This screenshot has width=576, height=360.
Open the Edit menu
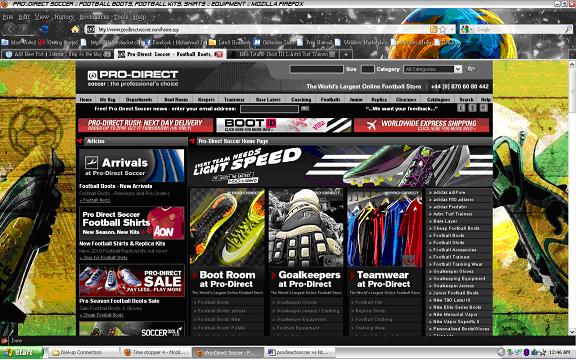pyautogui.click(x=24, y=17)
